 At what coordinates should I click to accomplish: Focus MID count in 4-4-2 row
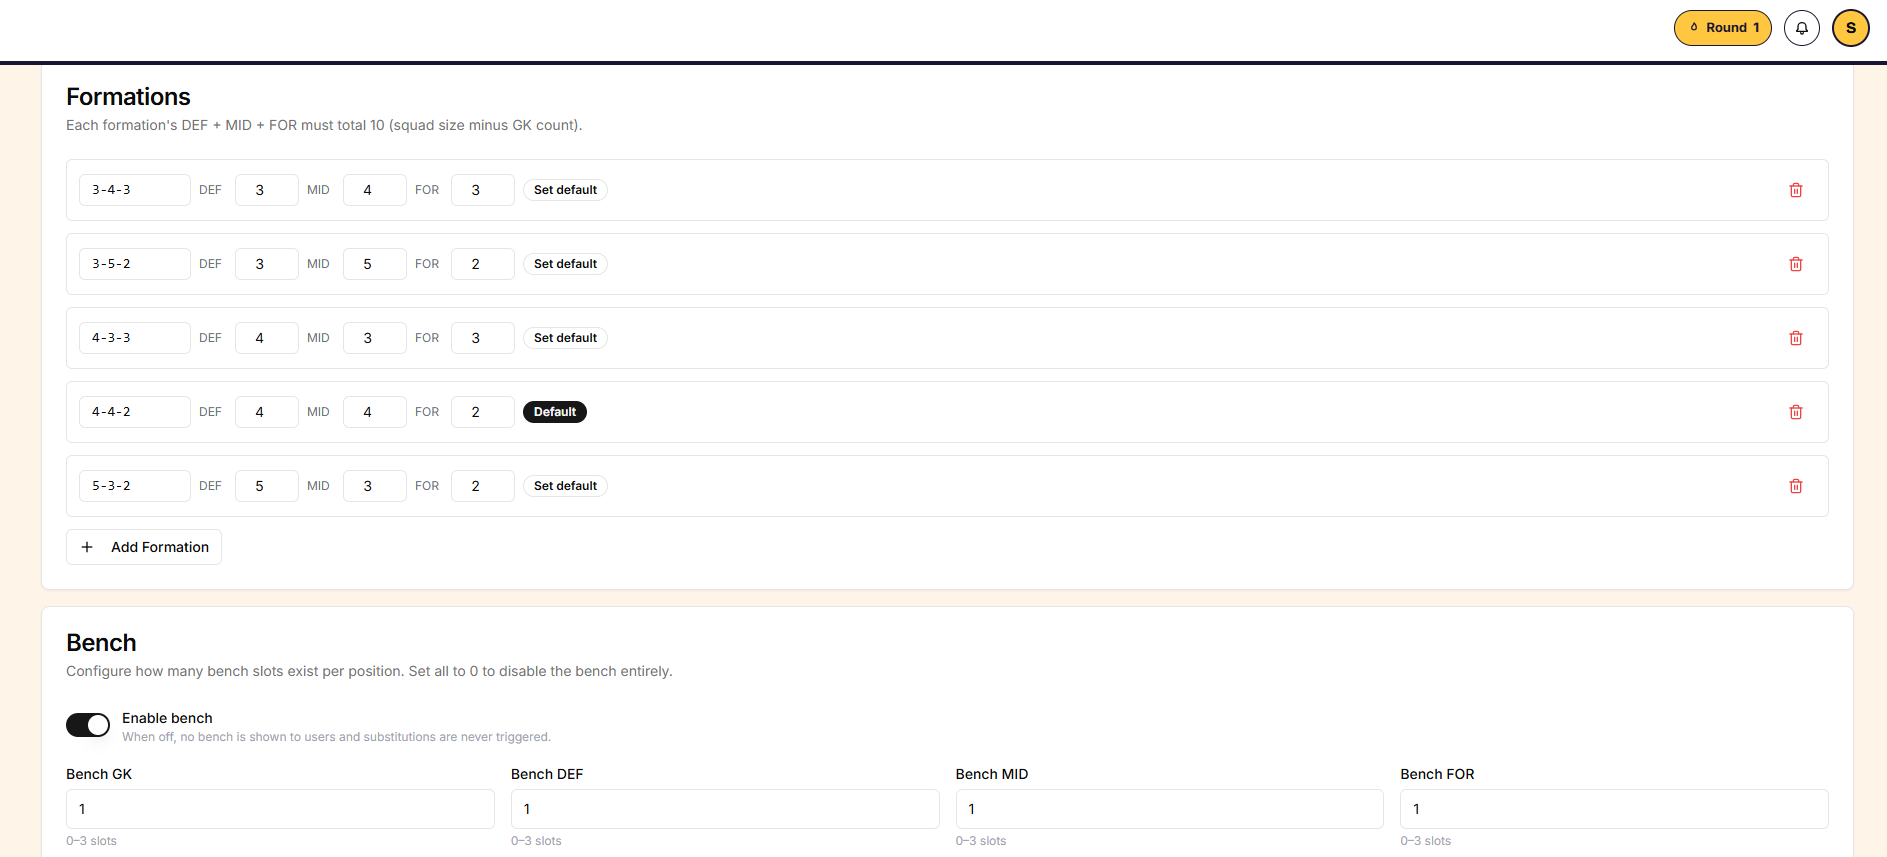point(375,412)
